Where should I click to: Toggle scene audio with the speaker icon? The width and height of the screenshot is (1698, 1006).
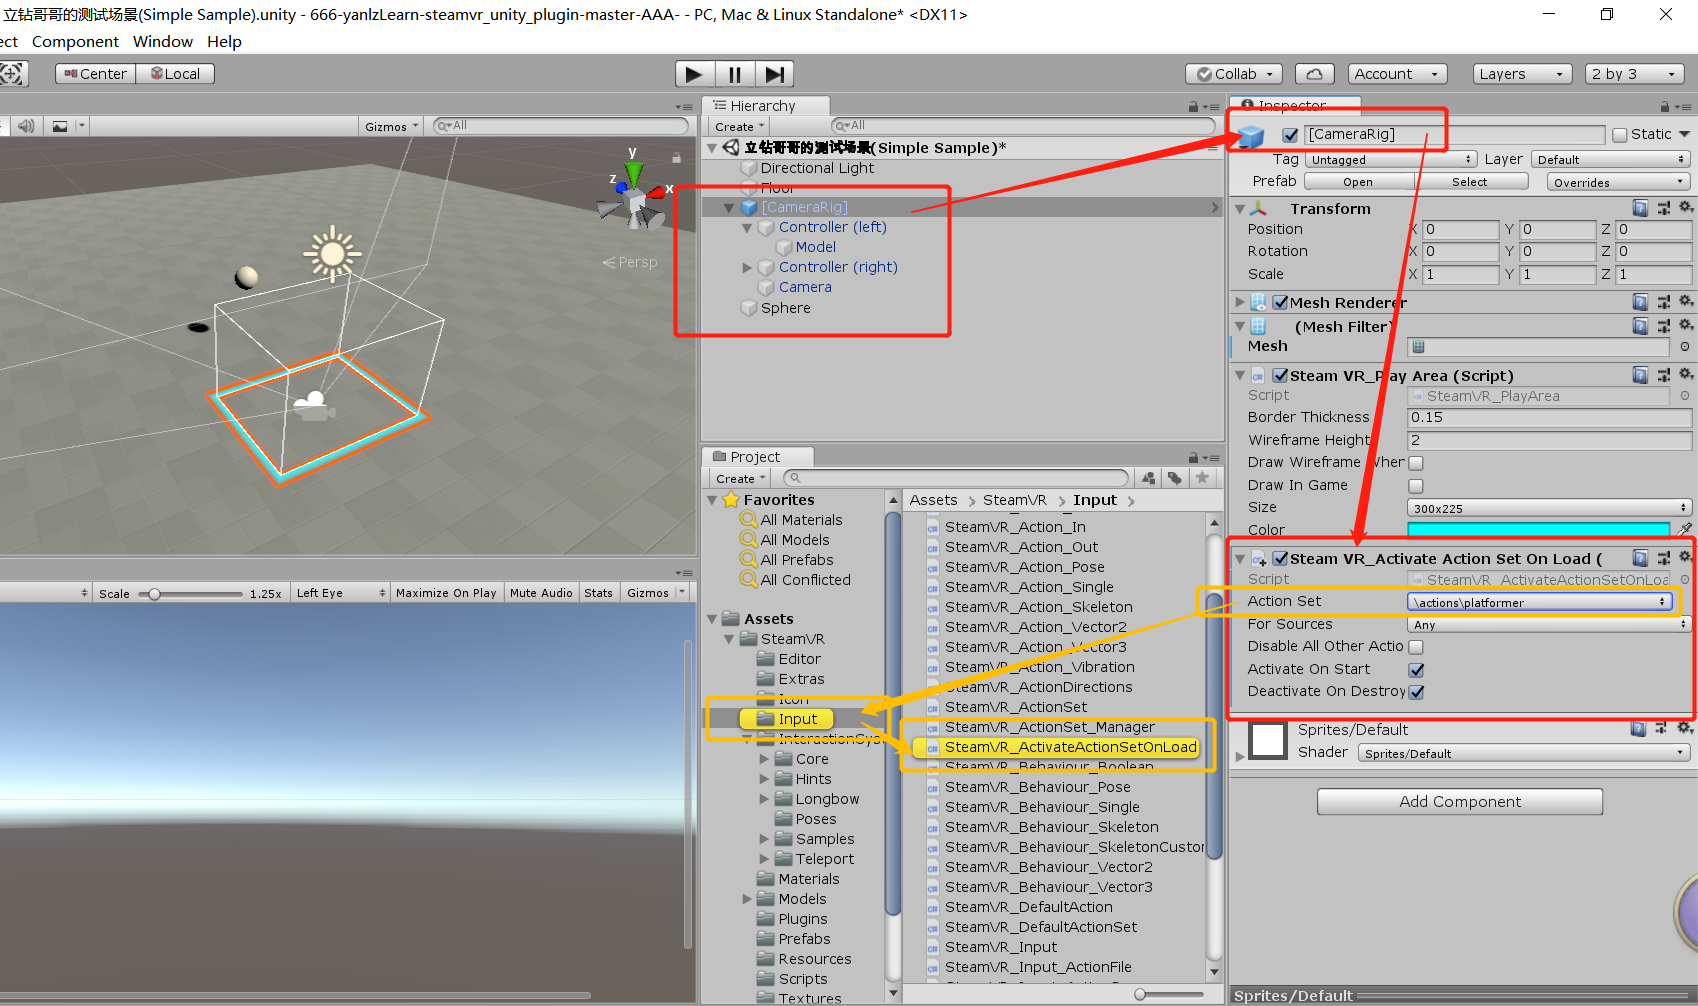point(25,125)
